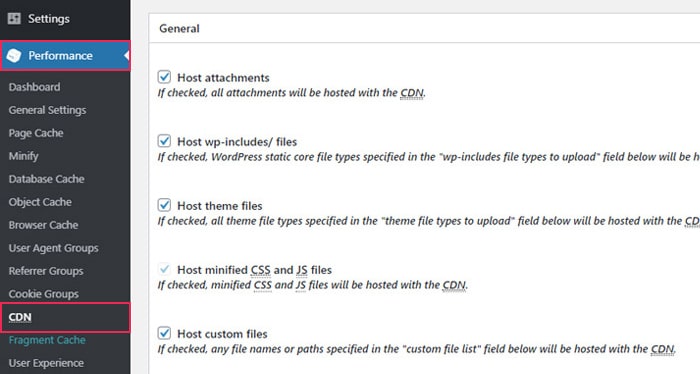Image resolution: width=700 pixels, height=374 pixels.
Task: Toggle Host minified CSS and JS checkbox
Action: 164,269
